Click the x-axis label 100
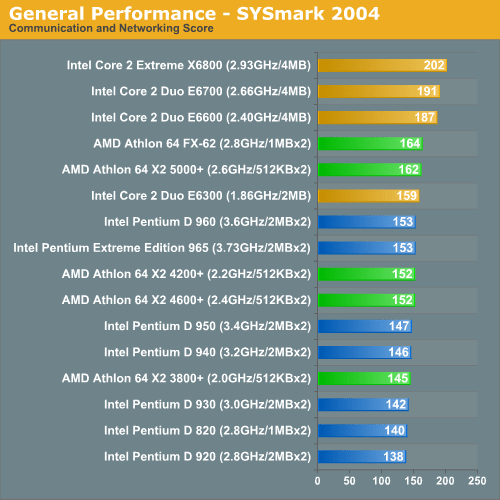Viewport: 500px width, 500px height. tap(381, 481)
